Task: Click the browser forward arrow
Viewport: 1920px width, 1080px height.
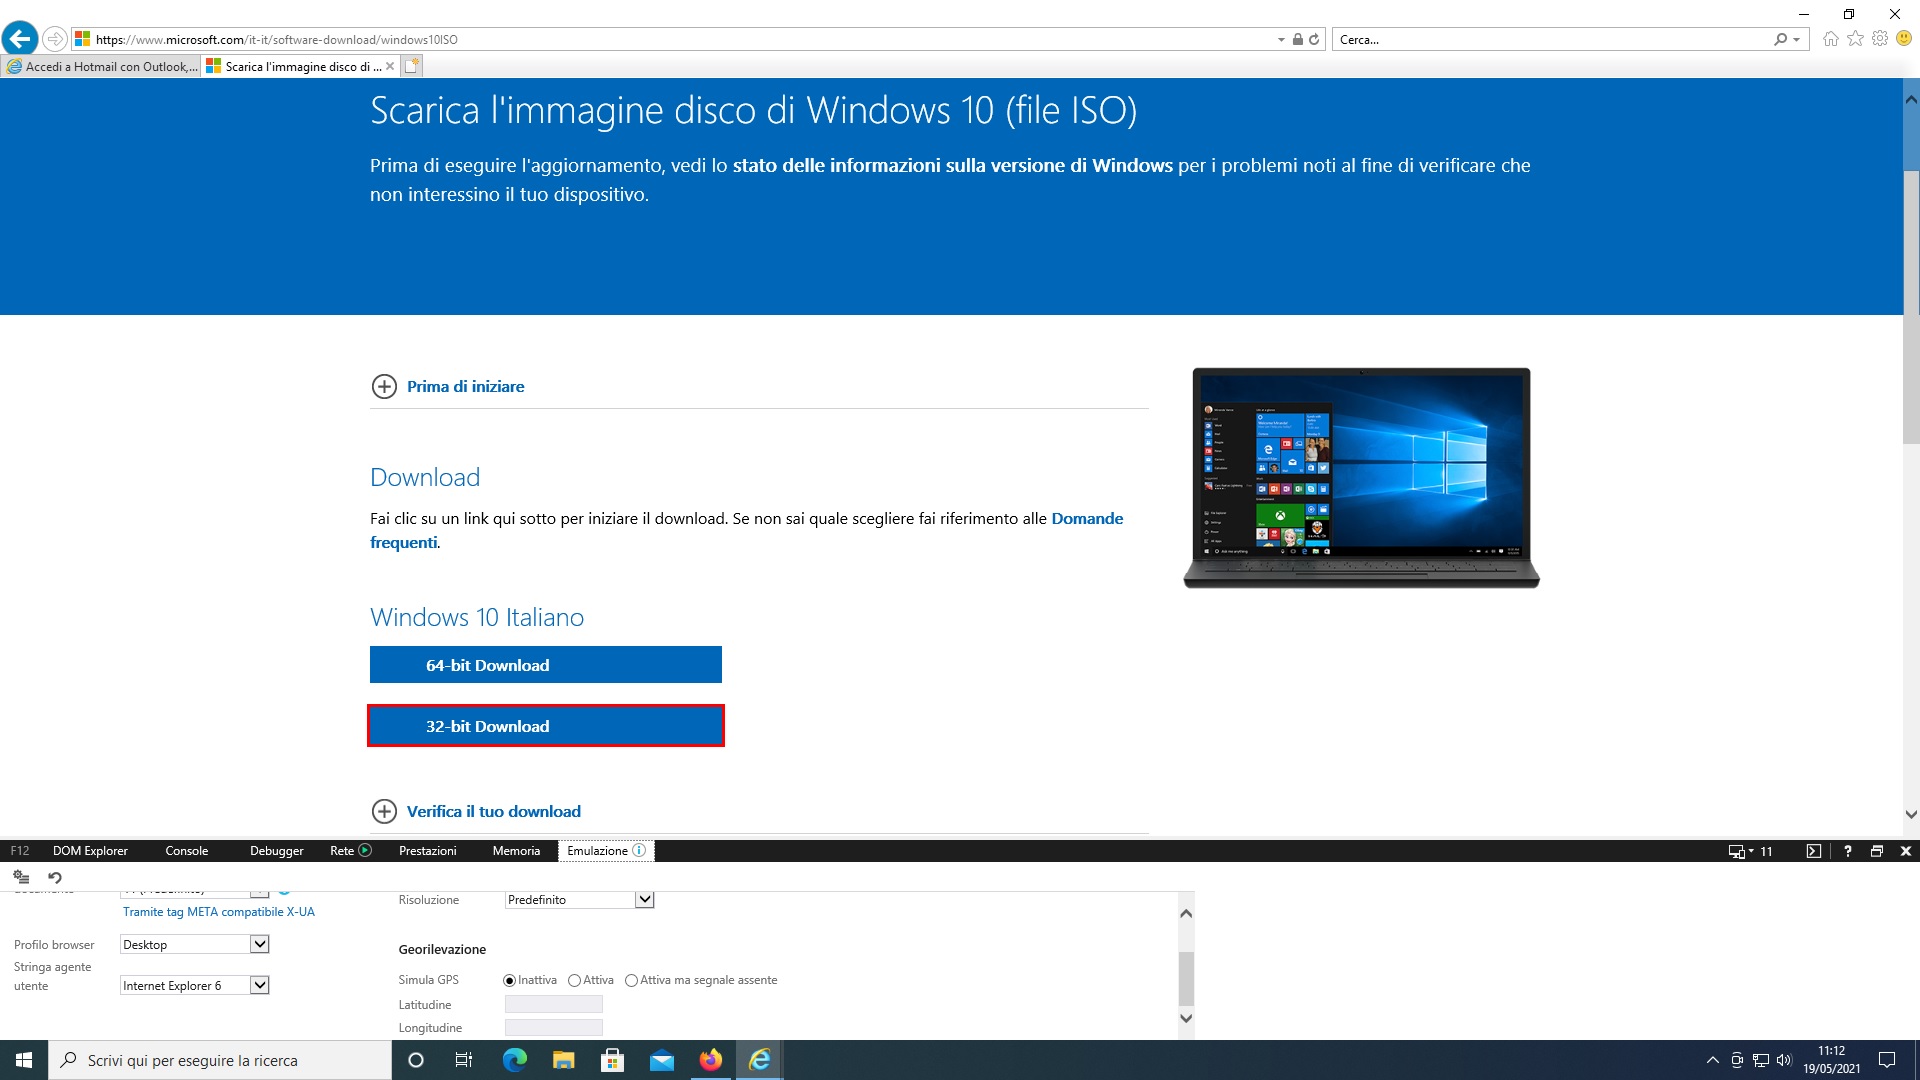Action: coord(55,39)
